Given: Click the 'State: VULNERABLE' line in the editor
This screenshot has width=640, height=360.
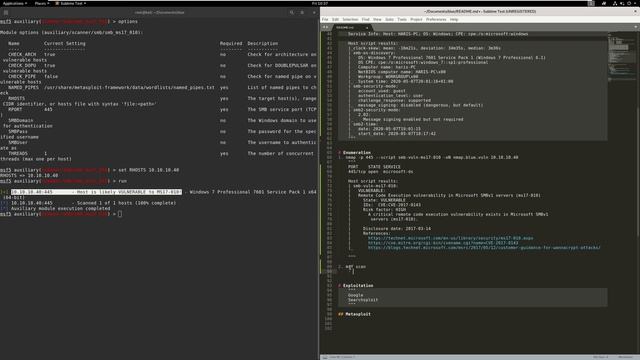Looking at the screenshot, I should click(384, 200).
